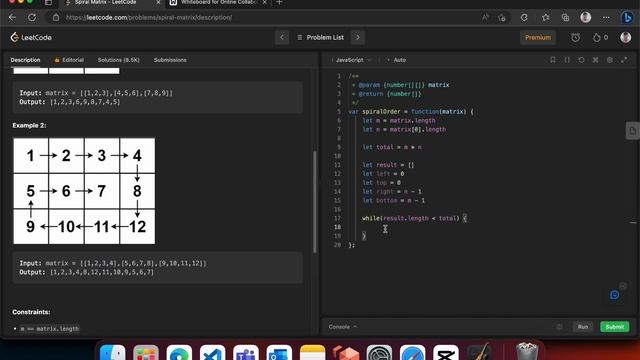Submit the solution with Submit button
This screenshot has width=640, height=360.
pos(615,327)
